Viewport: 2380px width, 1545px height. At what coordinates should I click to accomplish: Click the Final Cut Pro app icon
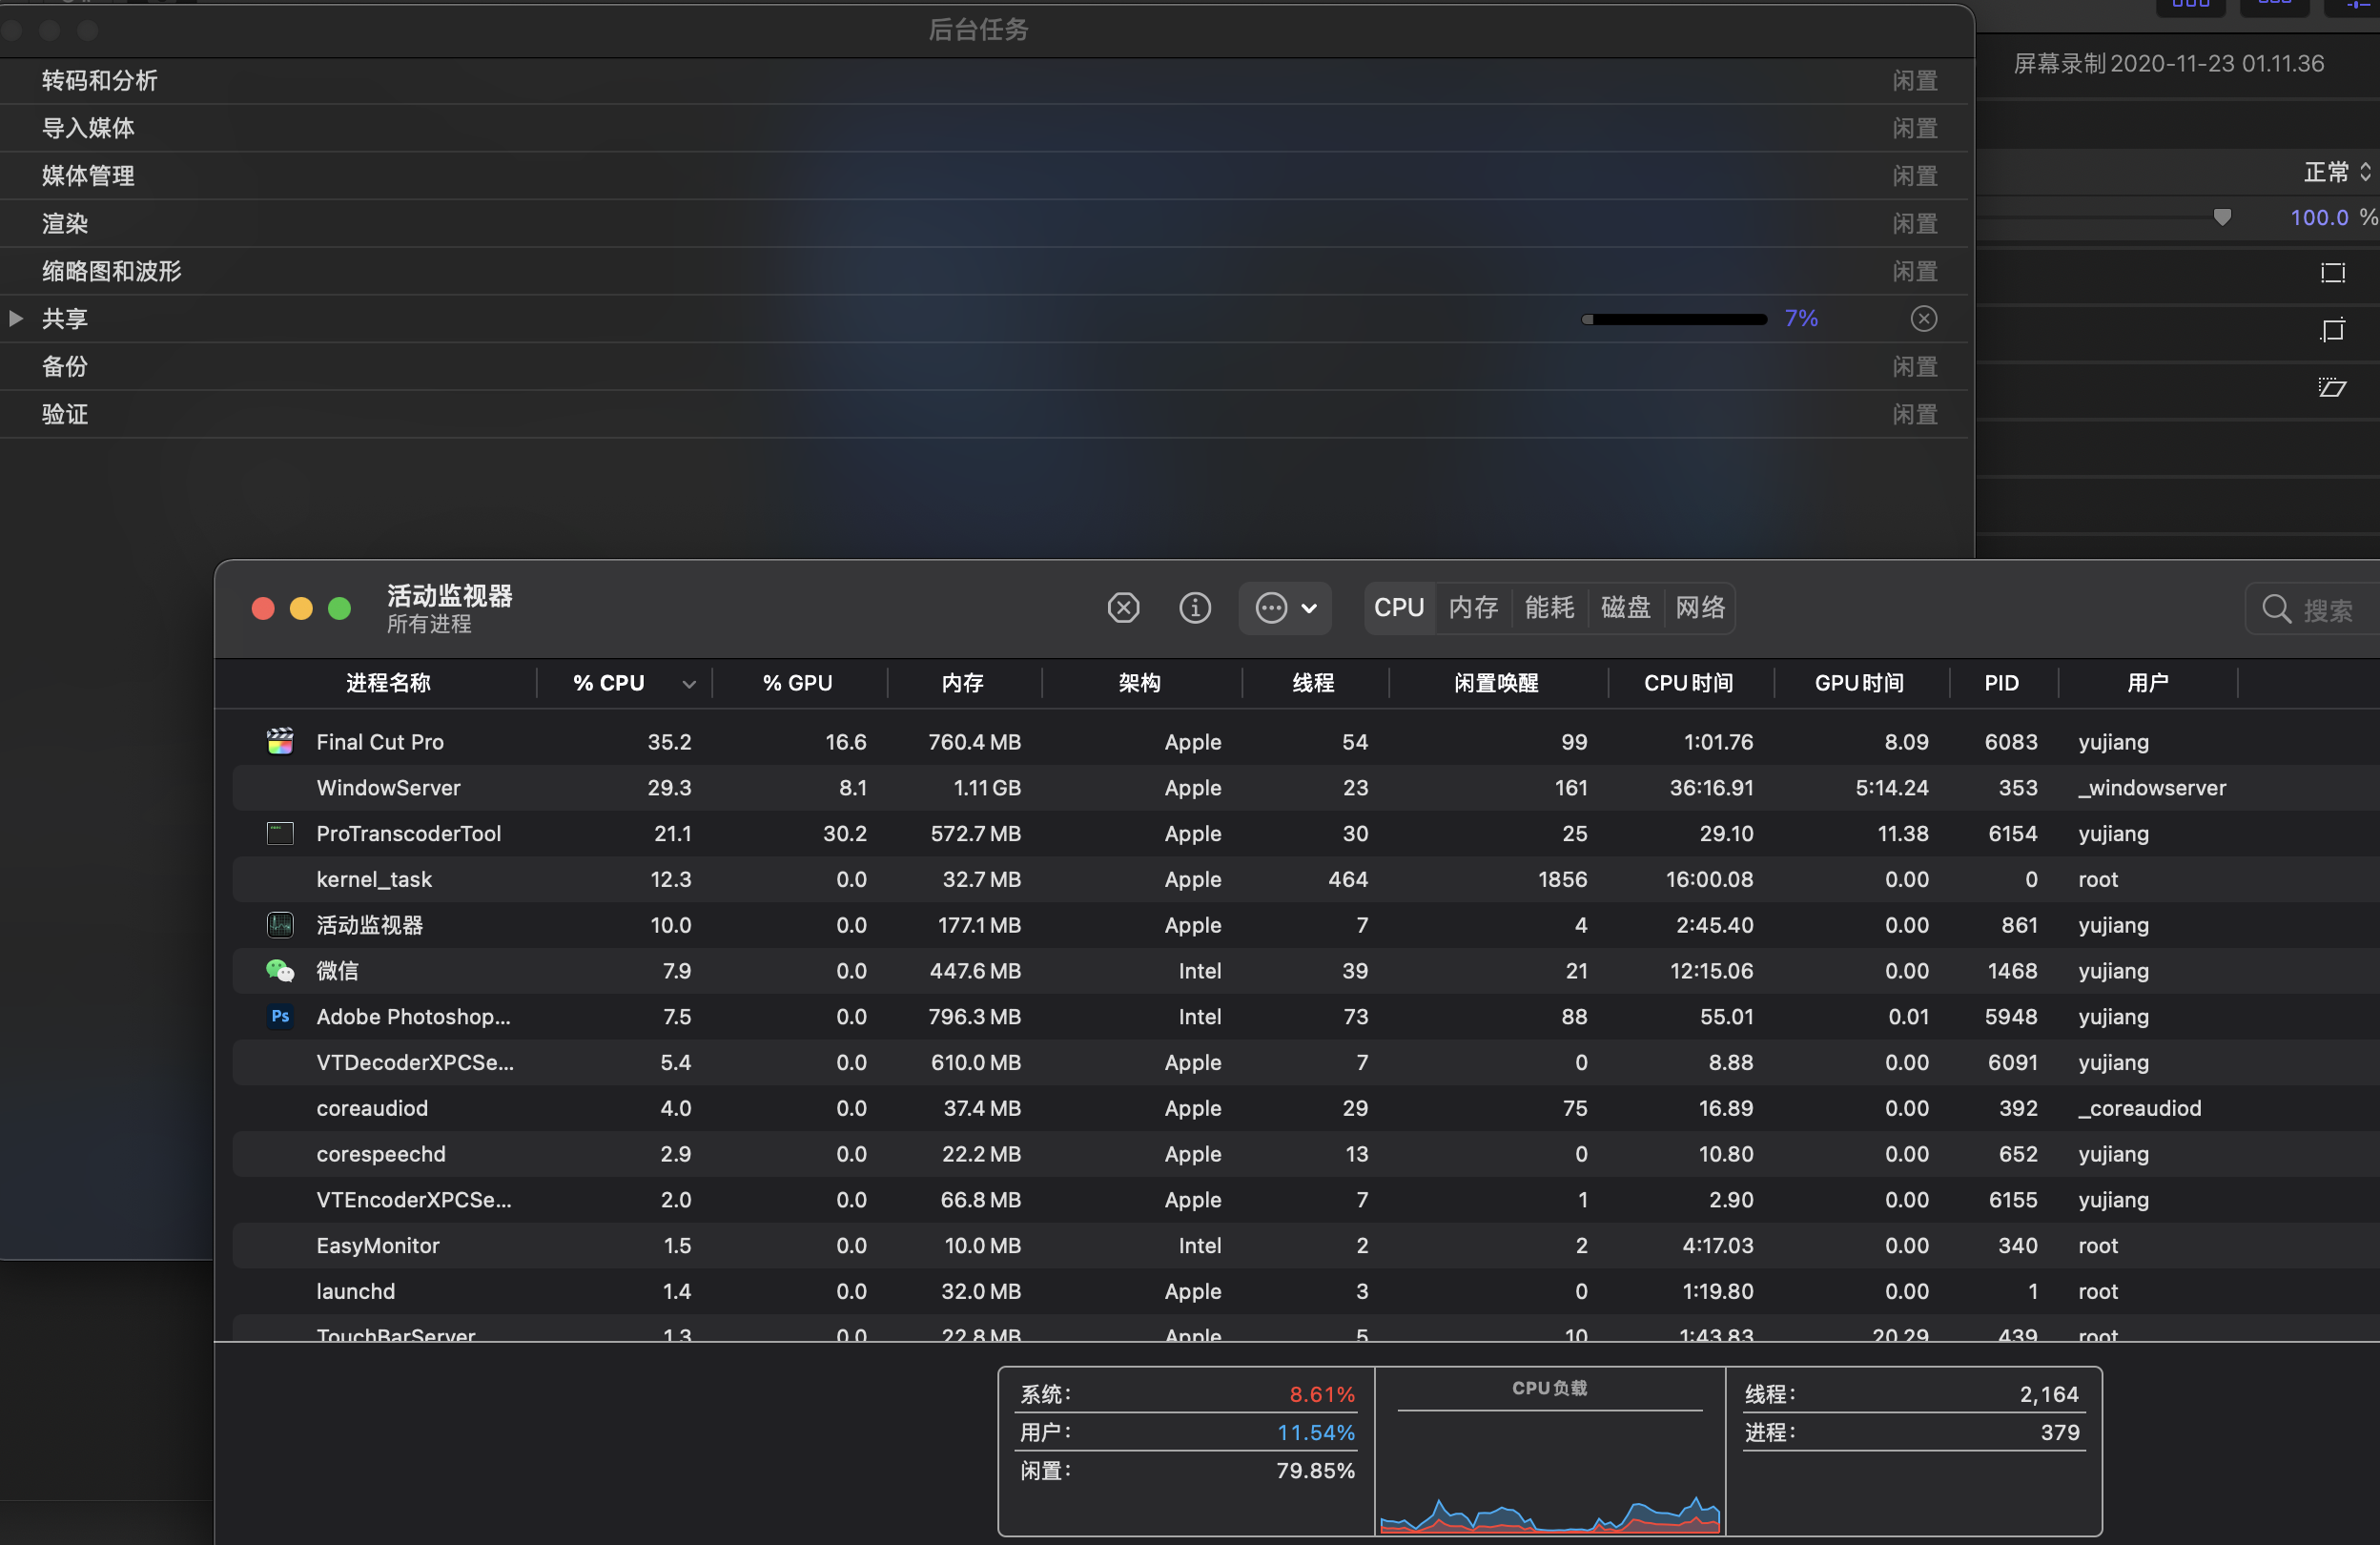click(280, 741)
